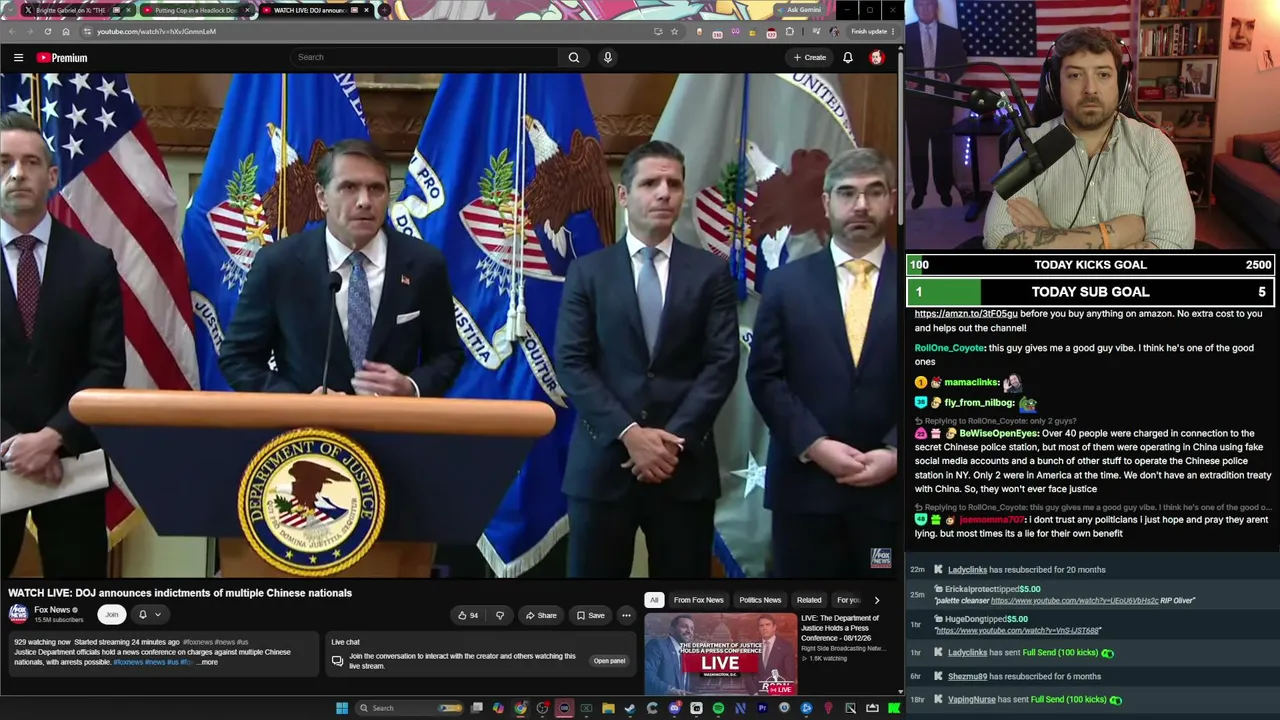Click the Kick icon beside VapingNurse
1280x720 pixels.
[938, 700]
